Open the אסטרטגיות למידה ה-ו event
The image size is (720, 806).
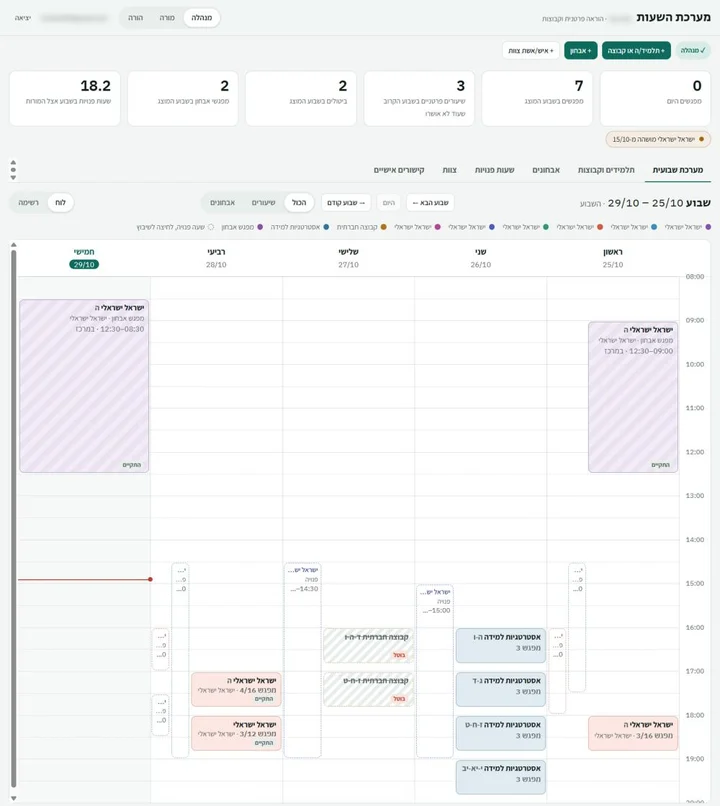500,645
